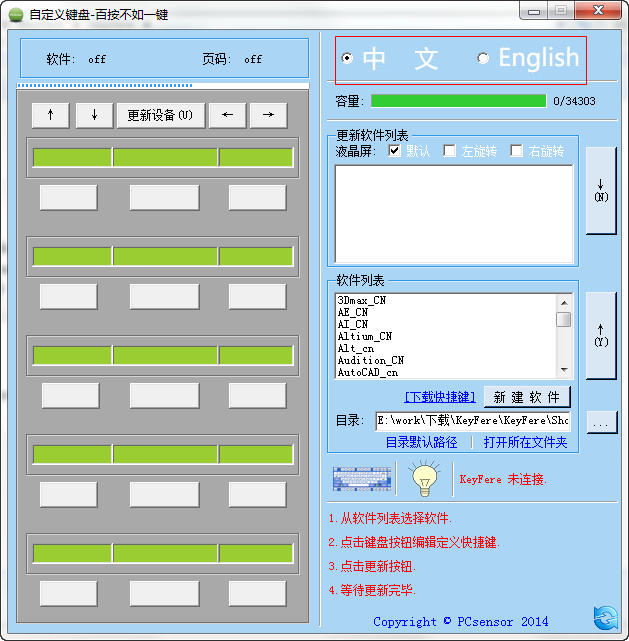Viewport: 629px width, 641px height.
Task: Click second row left key button
Action: [69, 297]
